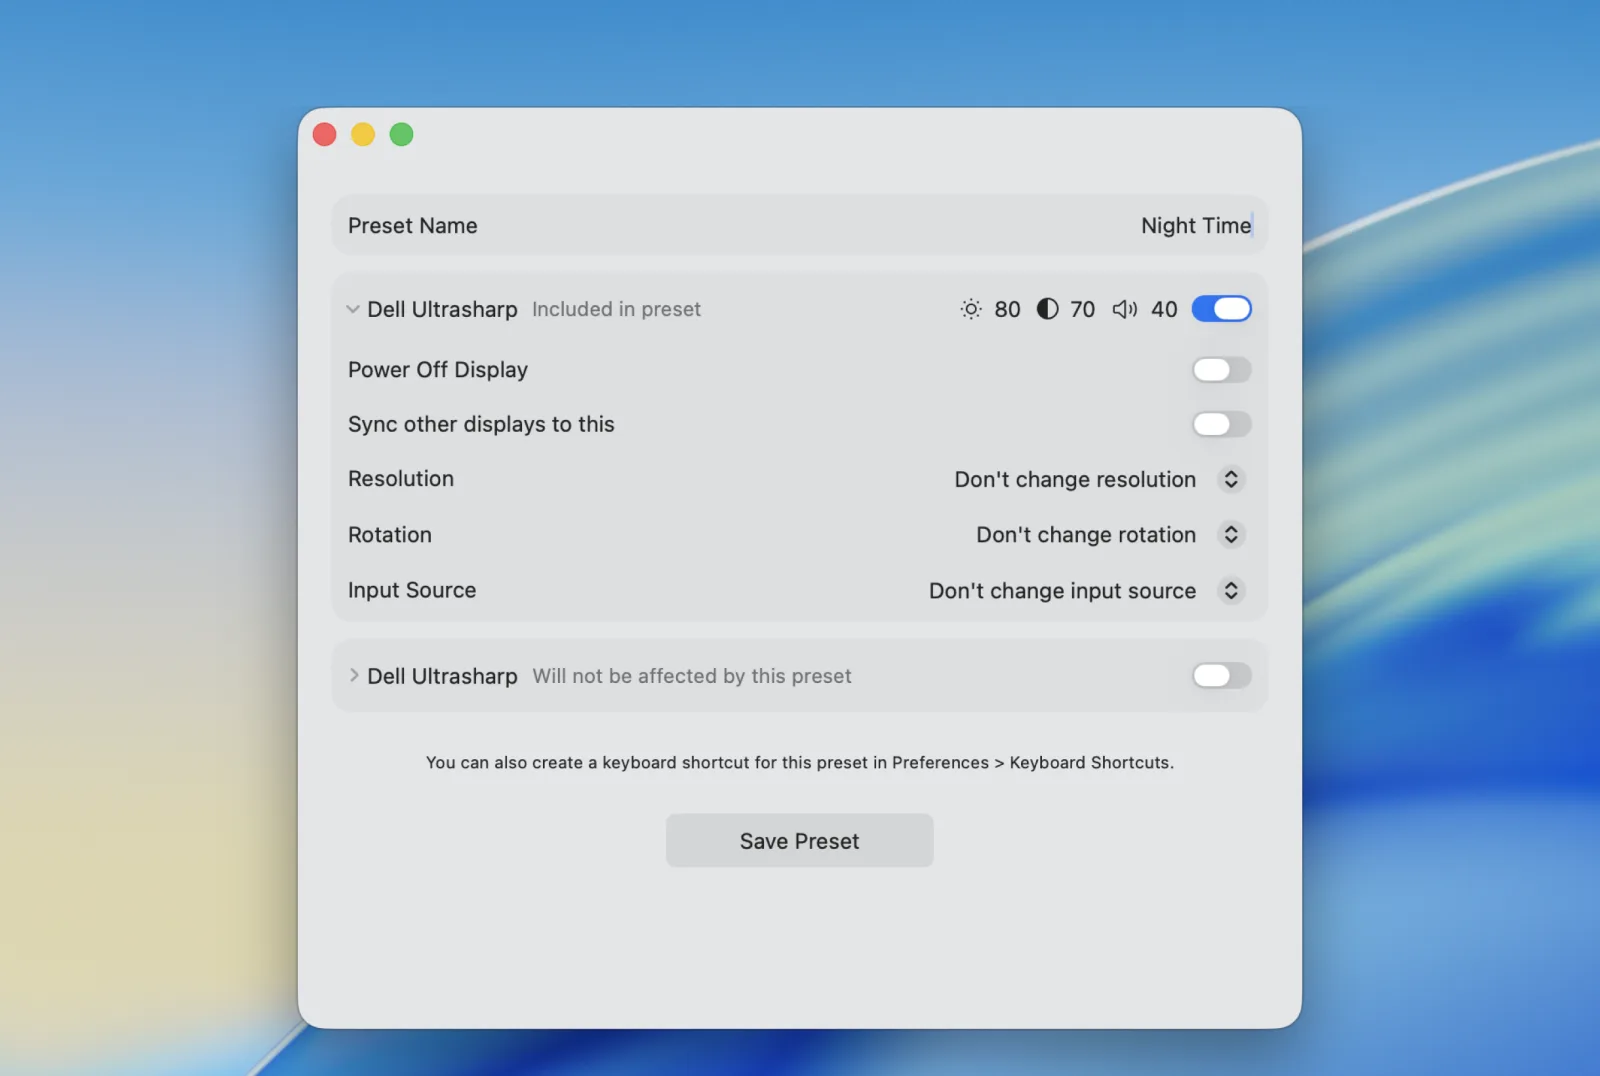Image resolution: width=1600 pixels, height=1076 pixels.
Task: Open the Resolution dropdown
Action: [x=1231, y=479]
